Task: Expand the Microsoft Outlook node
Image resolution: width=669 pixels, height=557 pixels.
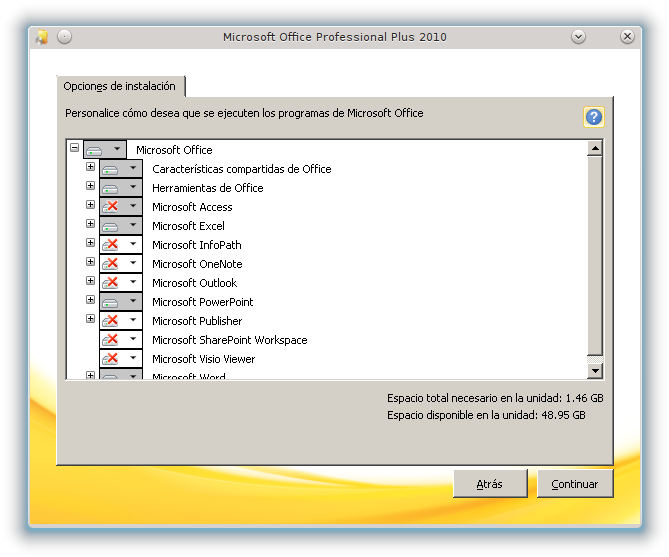Action: pos(90,280)
